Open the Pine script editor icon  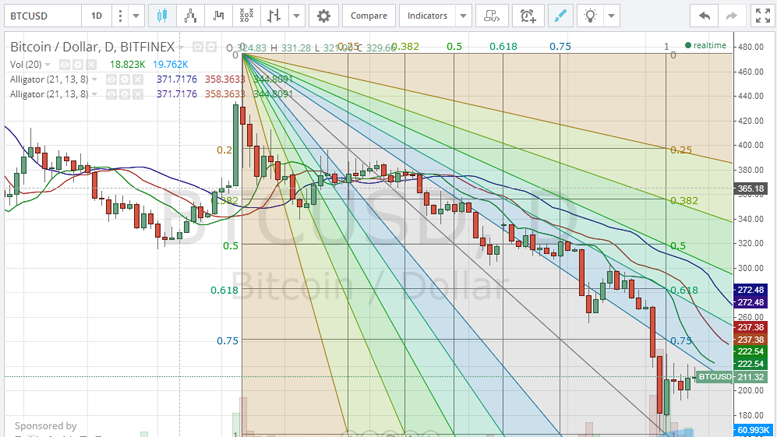492,16
